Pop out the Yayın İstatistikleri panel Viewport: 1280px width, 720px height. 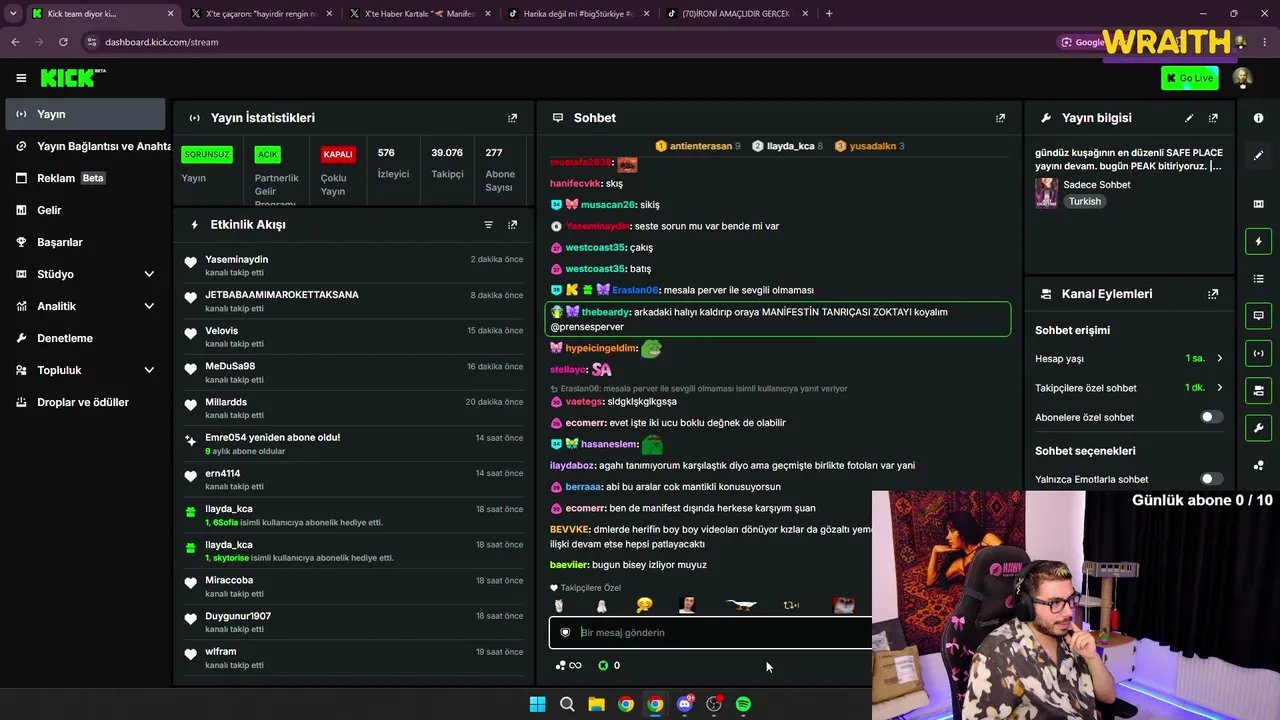pyautogui.click(x=512, y=118)
